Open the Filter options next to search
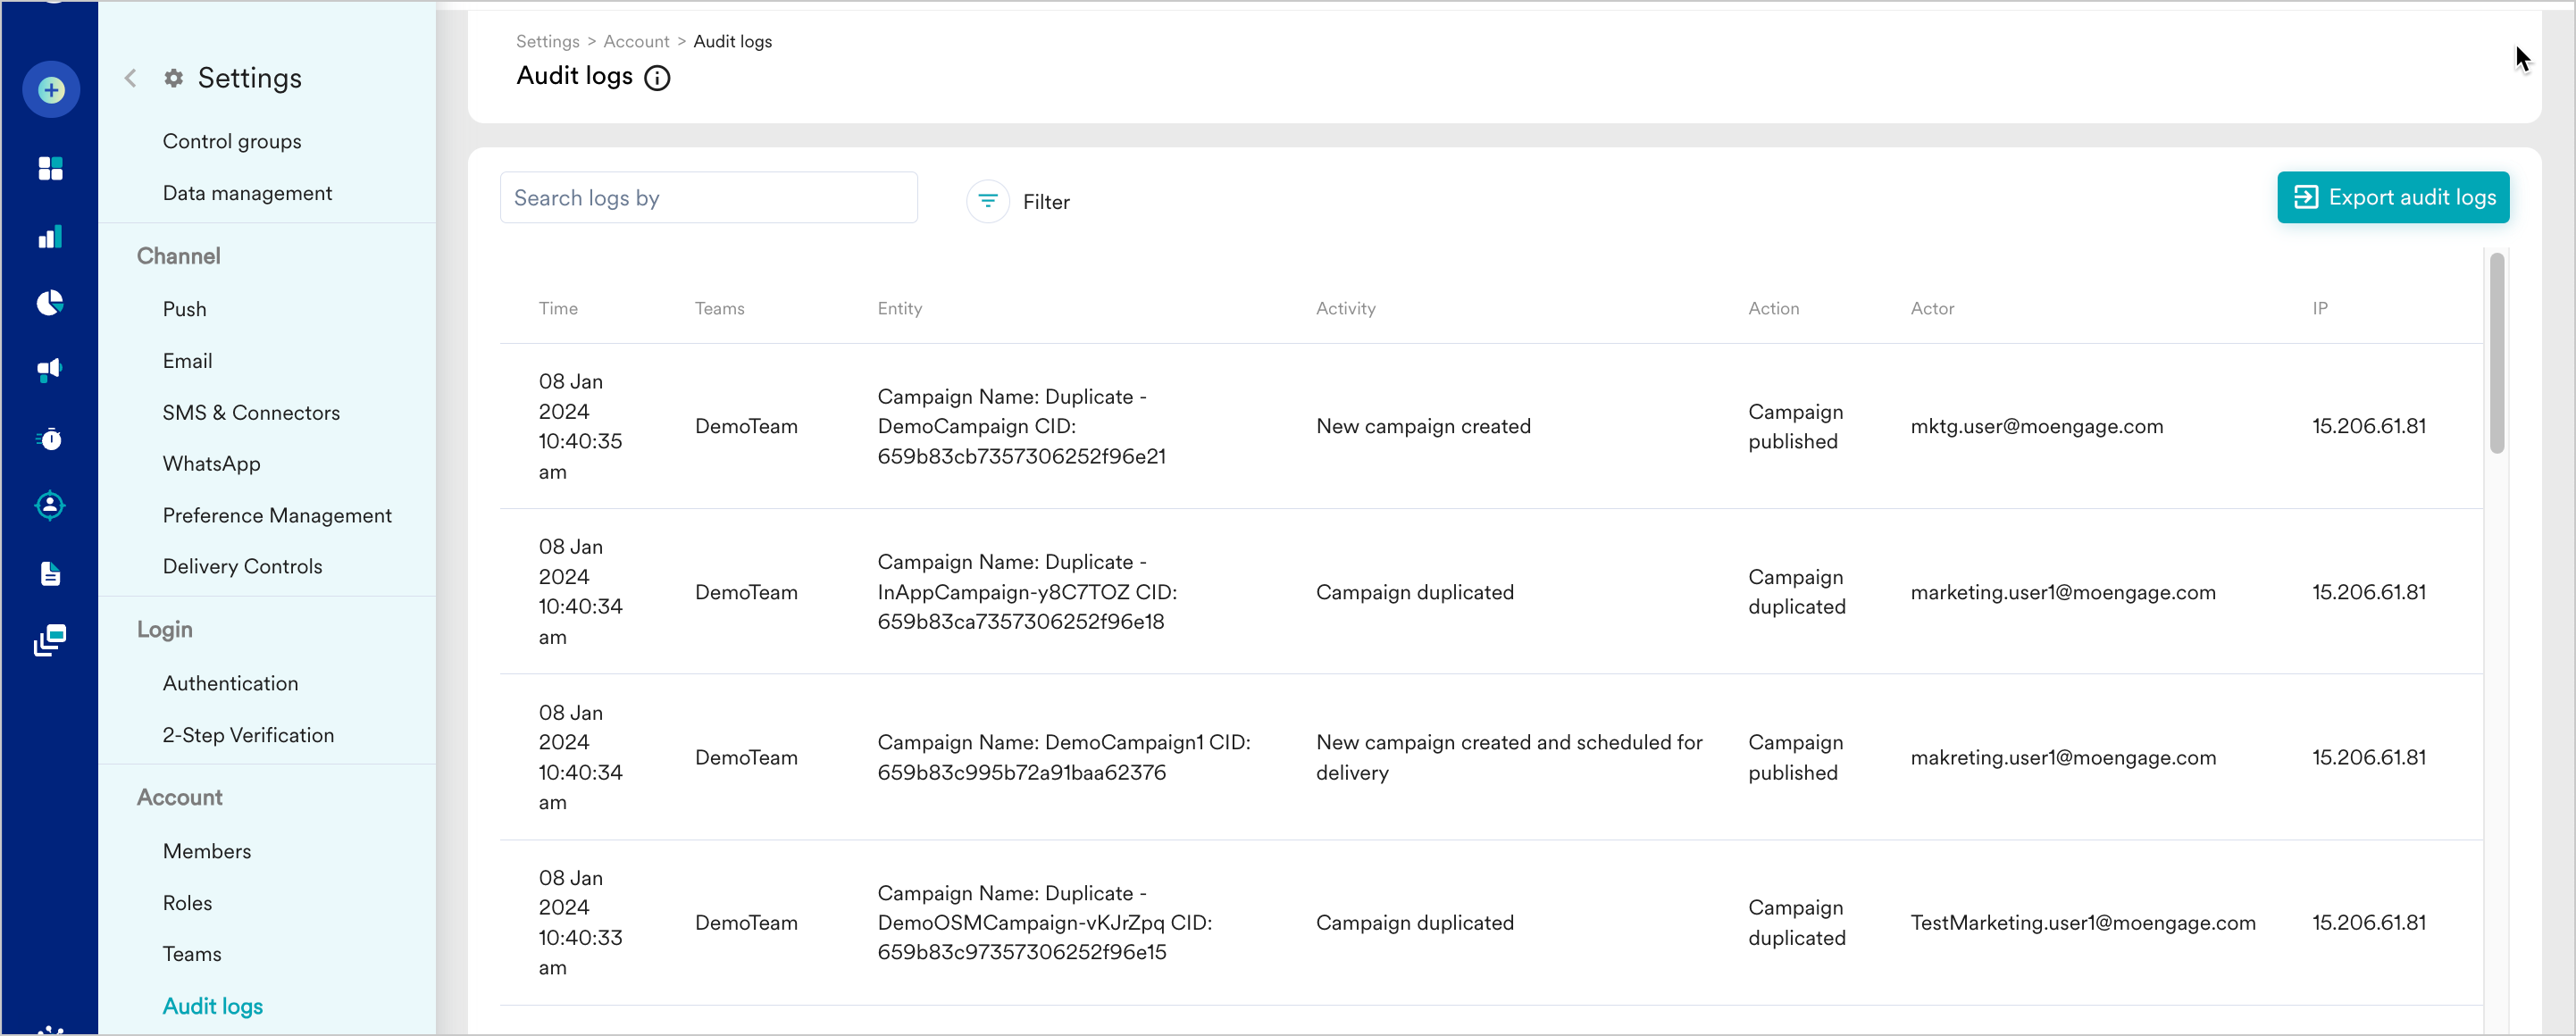This screenshot has width=2576, height=1036. click(1018, 201)
